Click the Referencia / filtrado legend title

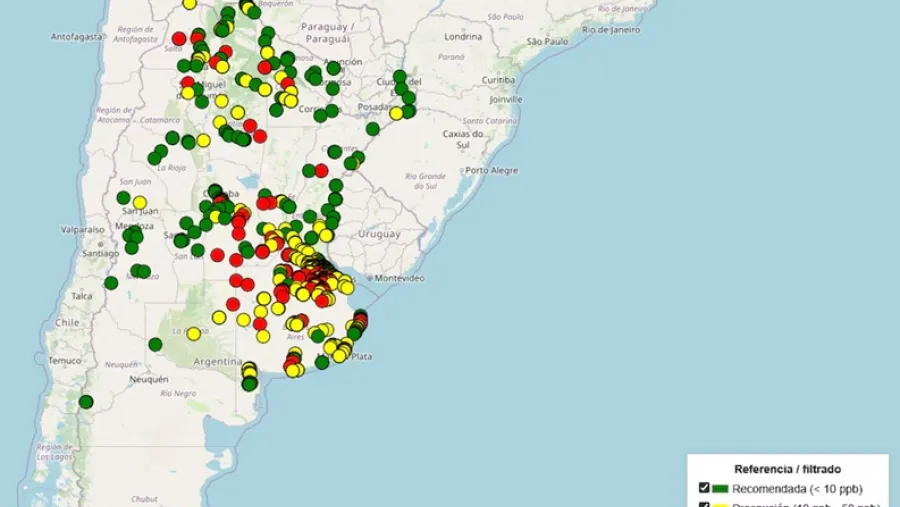click(787, 468)
